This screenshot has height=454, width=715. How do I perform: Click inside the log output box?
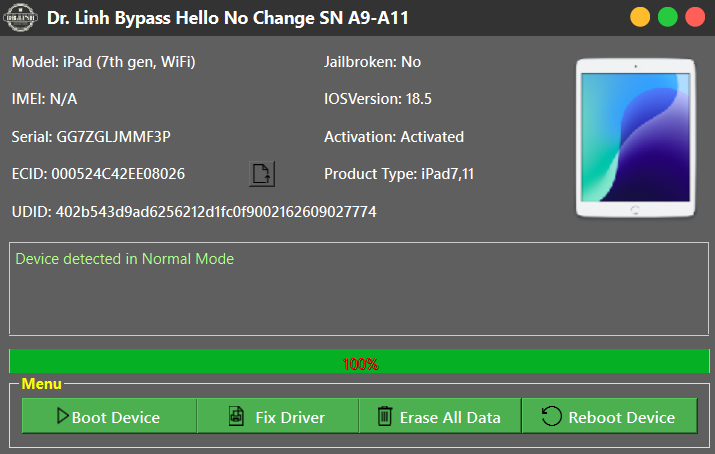click(x=359, y=289)
